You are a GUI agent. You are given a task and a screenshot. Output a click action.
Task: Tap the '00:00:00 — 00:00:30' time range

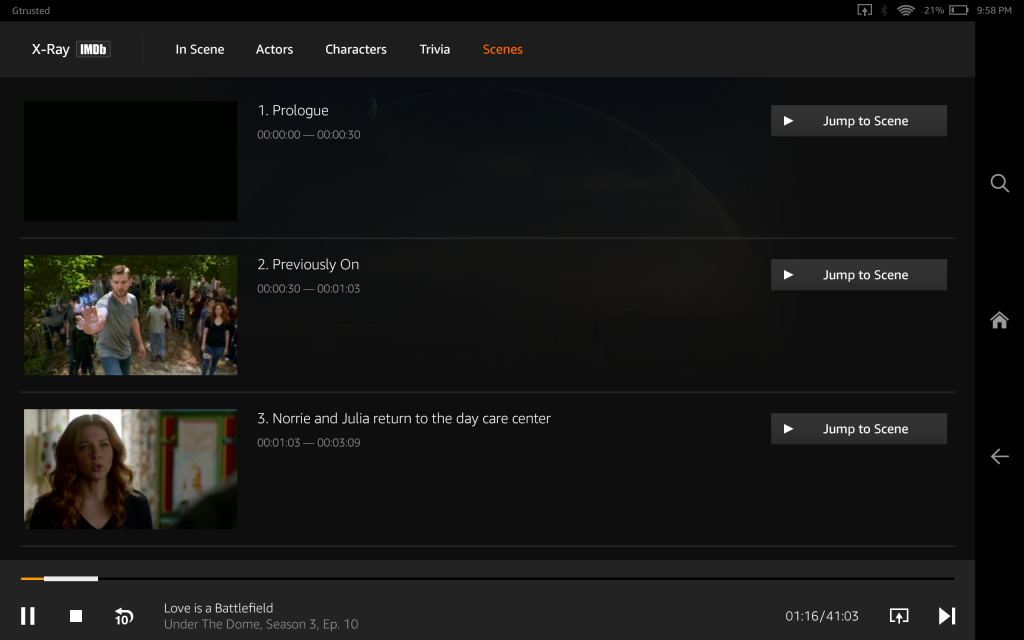(309, 135)
